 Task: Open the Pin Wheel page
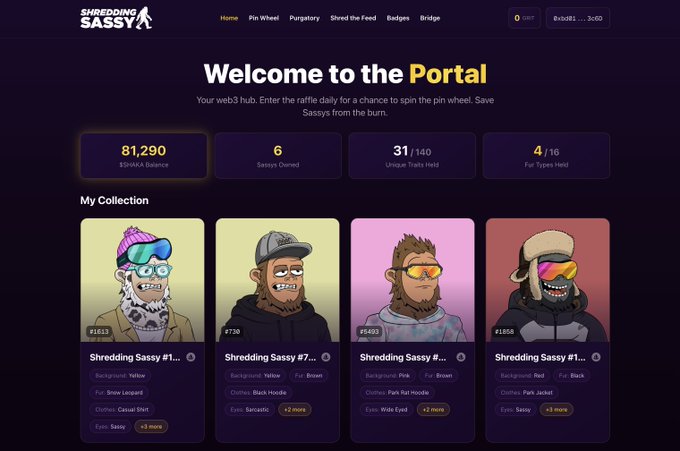click(x=264, y=18)
